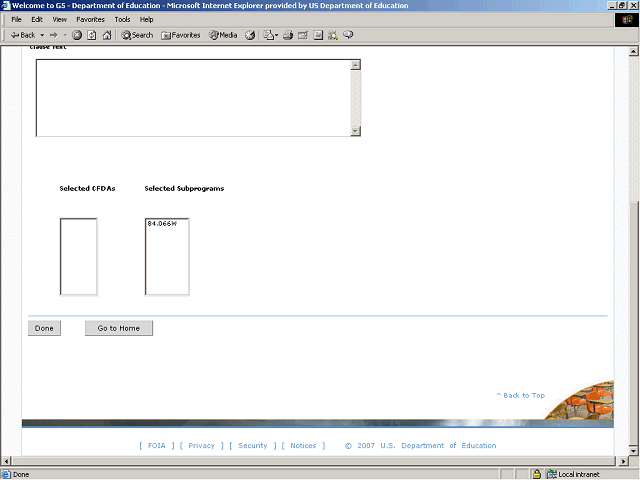Click the Research icon in toolbar
This screenshot has width=640, height=480.
[333, 35]
